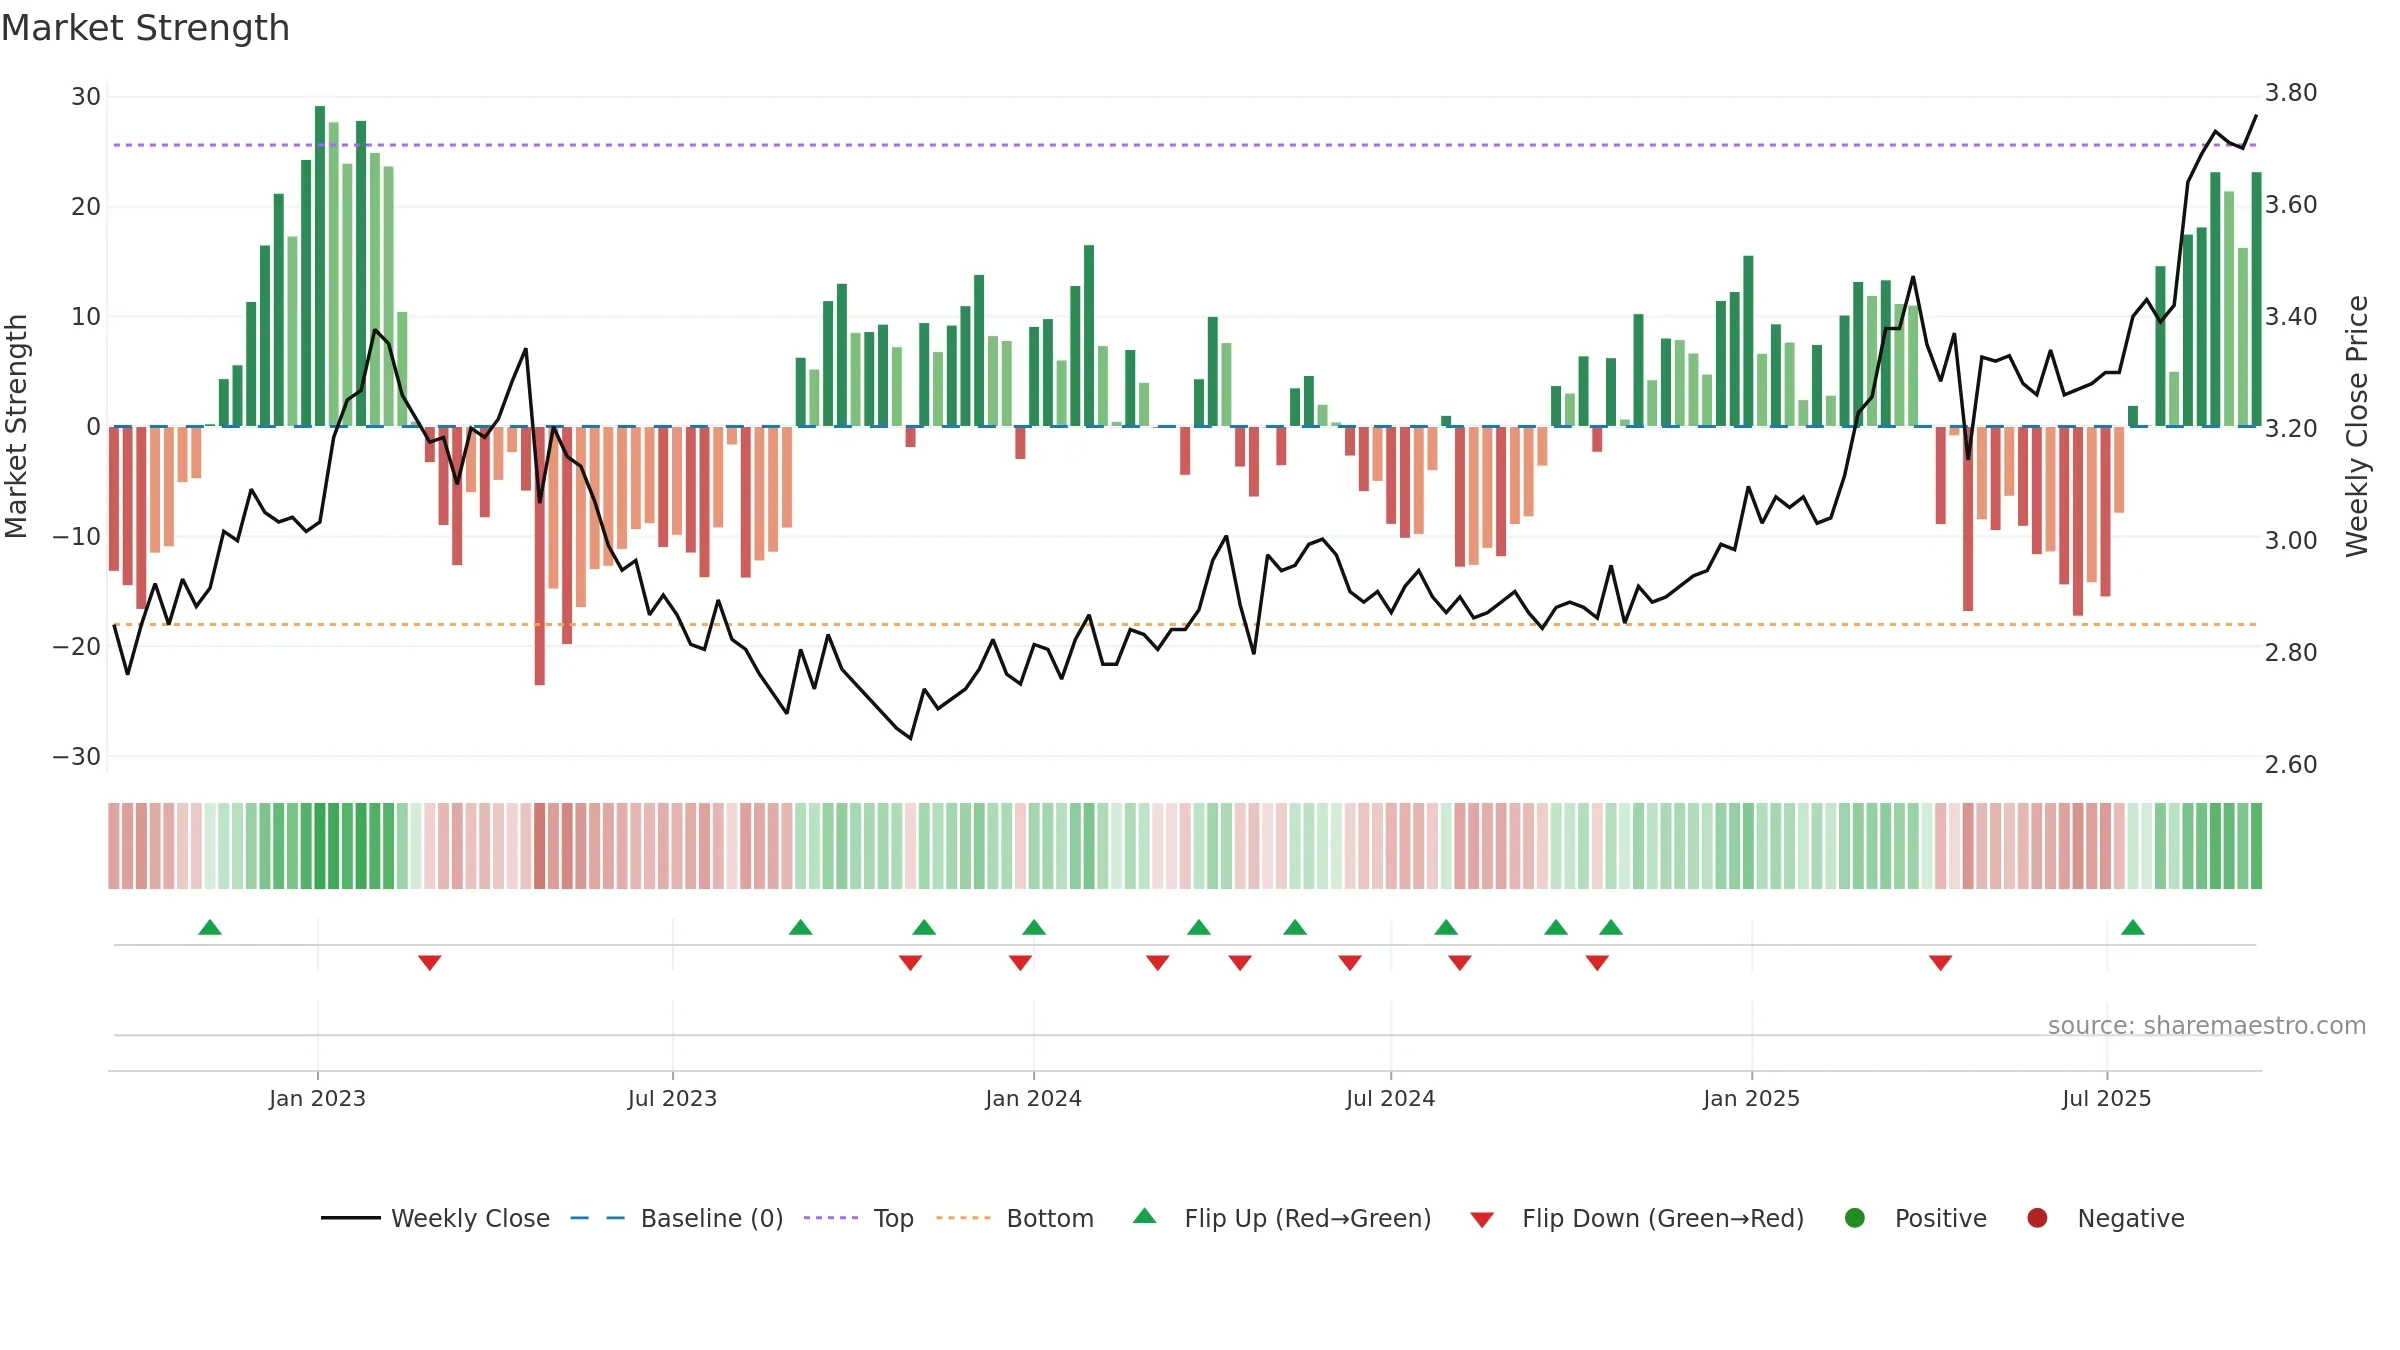
Task: Click the 30 tick on the left axis
Action: [x=86, y=97]
